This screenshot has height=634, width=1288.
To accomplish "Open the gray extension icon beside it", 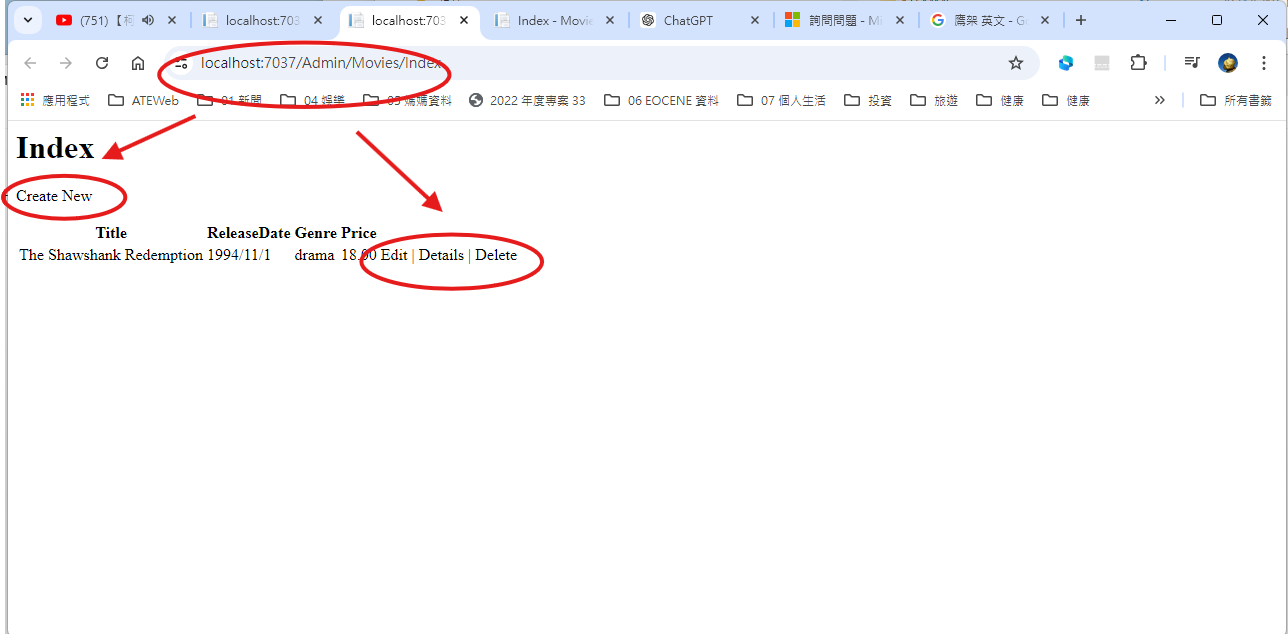I will point(1102,63).
